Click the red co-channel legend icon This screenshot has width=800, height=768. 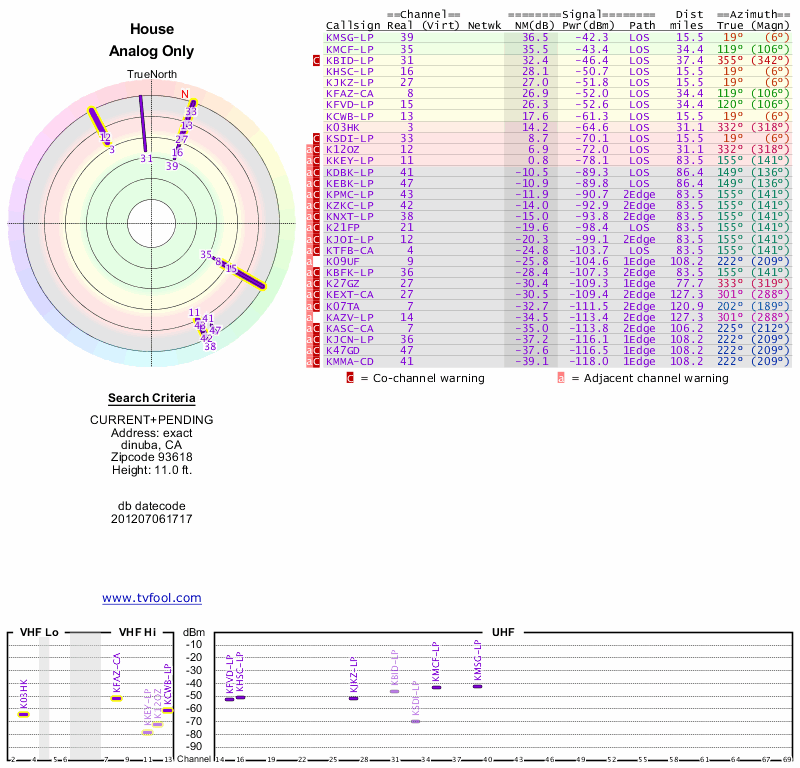tap(350, 379)
